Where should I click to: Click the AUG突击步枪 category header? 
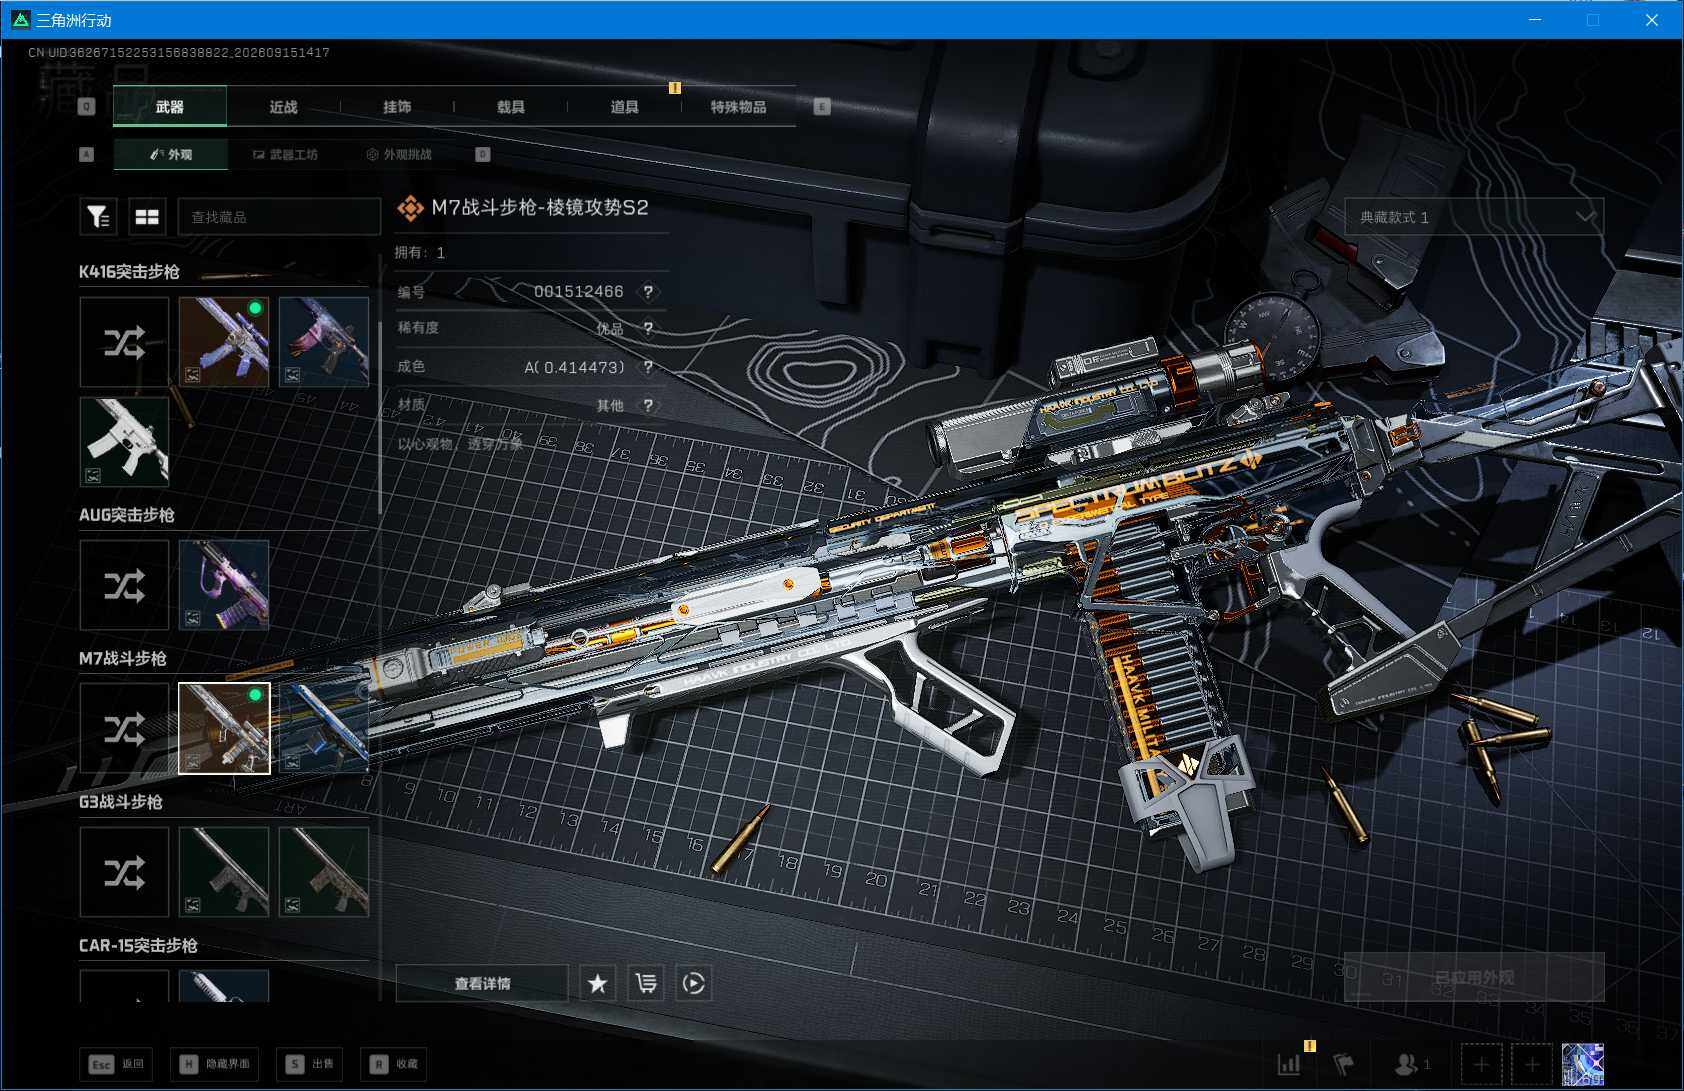(x=127, y=515)
